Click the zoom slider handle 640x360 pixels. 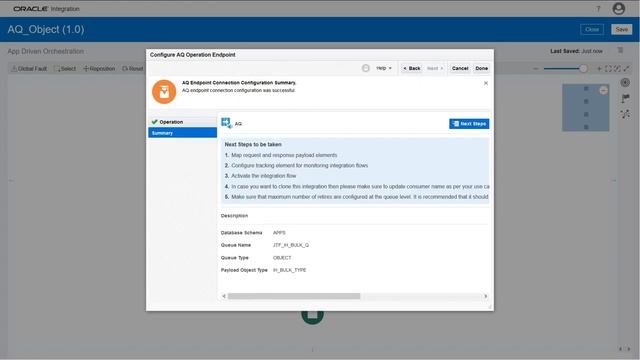click(x=583, y=69)
